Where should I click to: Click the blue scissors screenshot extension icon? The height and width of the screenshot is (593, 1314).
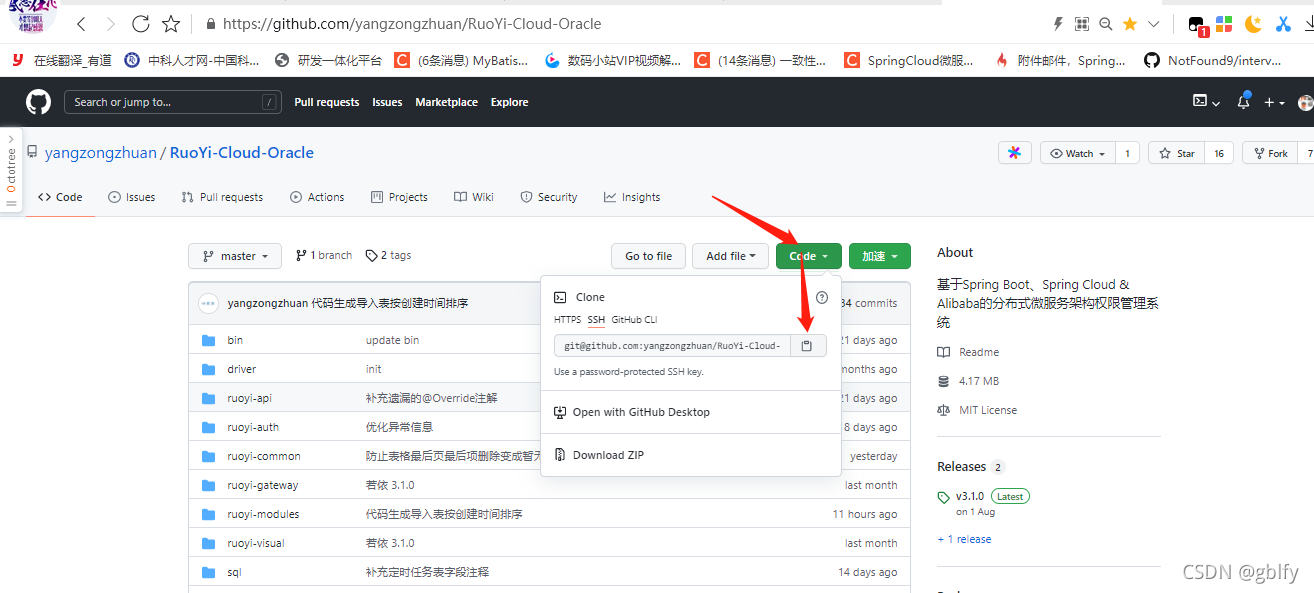pos(1284,24)
